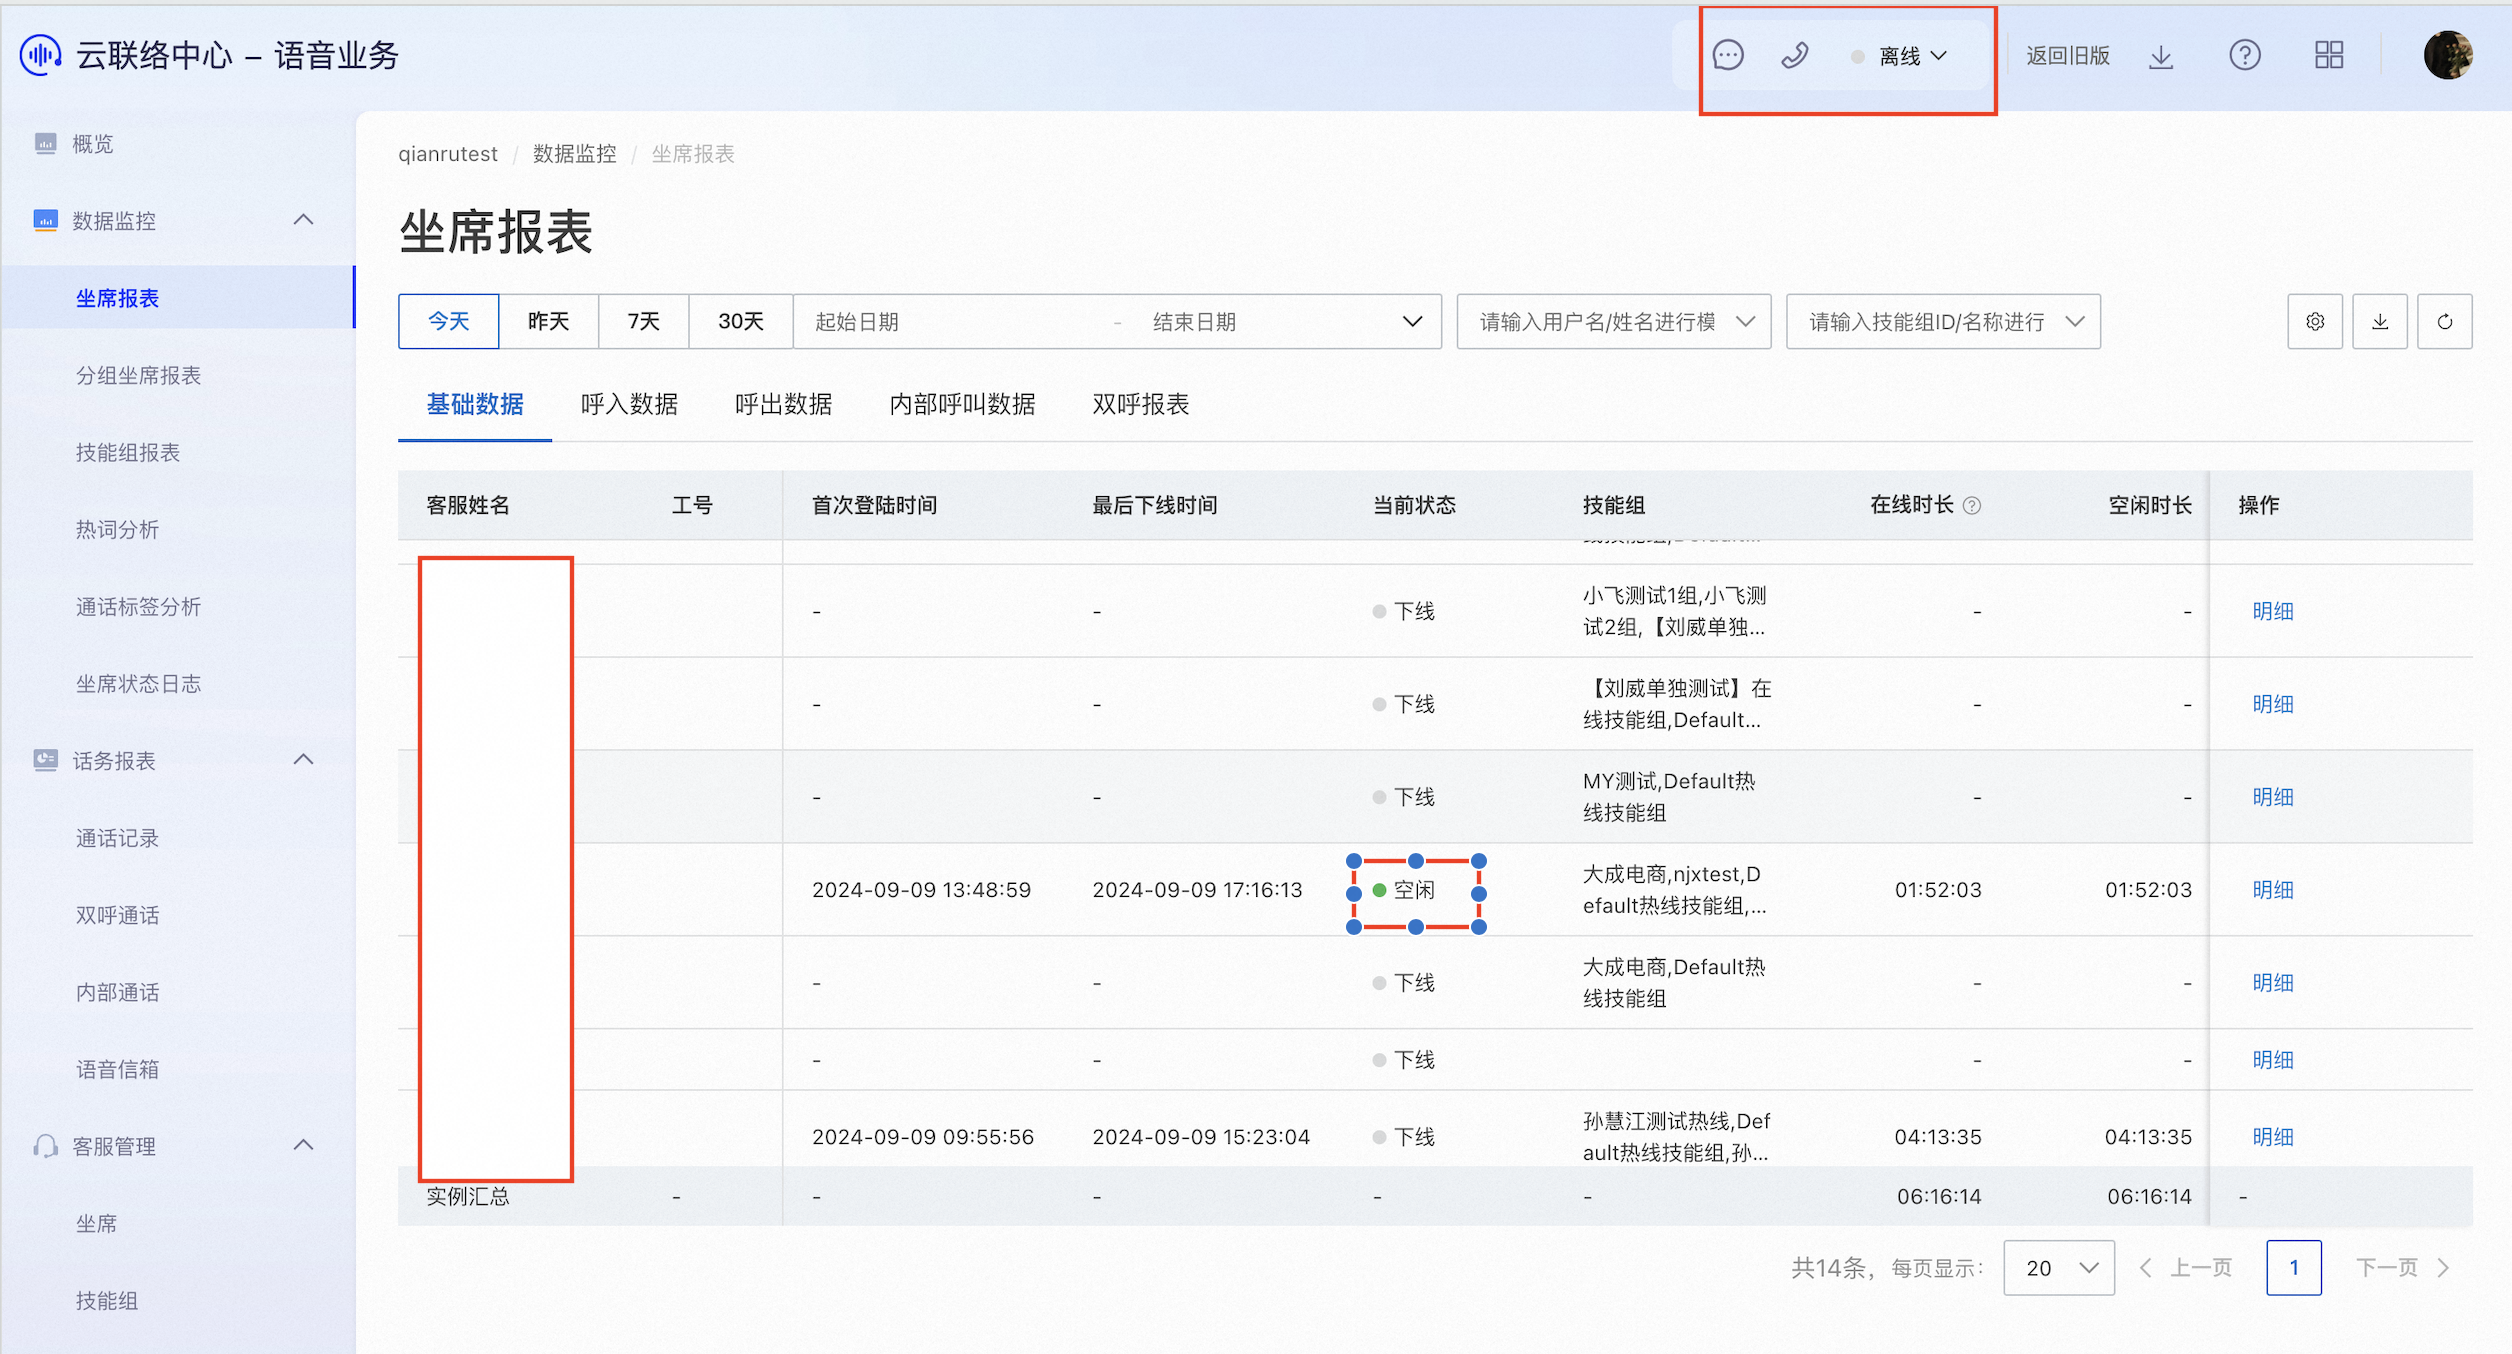This screenshot has height=1354, width=2512.
Task: Select the 昨天 date filter
Action: pyautogui.click(x=548, y=321)
